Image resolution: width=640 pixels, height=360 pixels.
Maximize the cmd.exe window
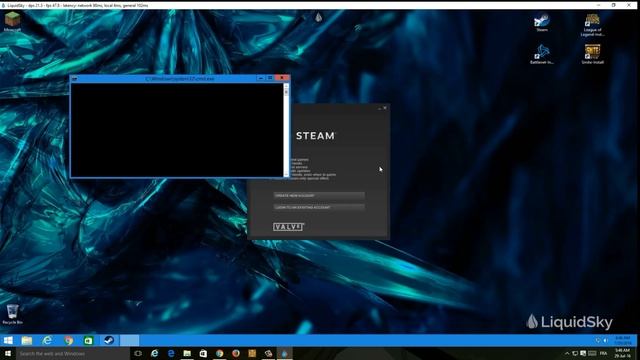point(270,78)
